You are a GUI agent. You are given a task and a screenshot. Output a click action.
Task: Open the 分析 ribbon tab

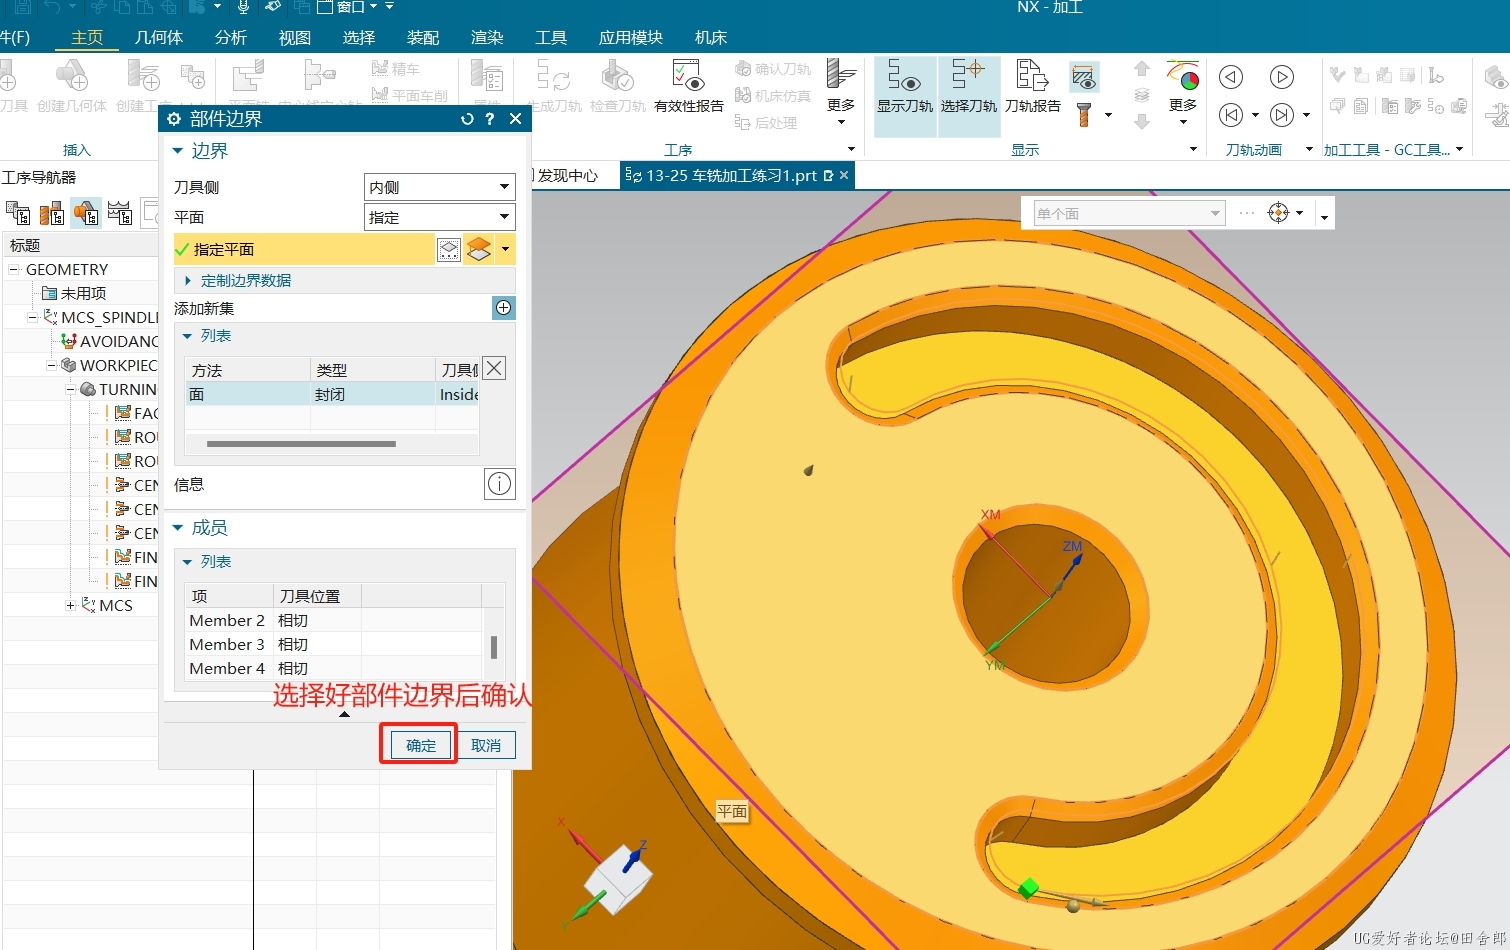pyautogui.click(x=231, y=37)
